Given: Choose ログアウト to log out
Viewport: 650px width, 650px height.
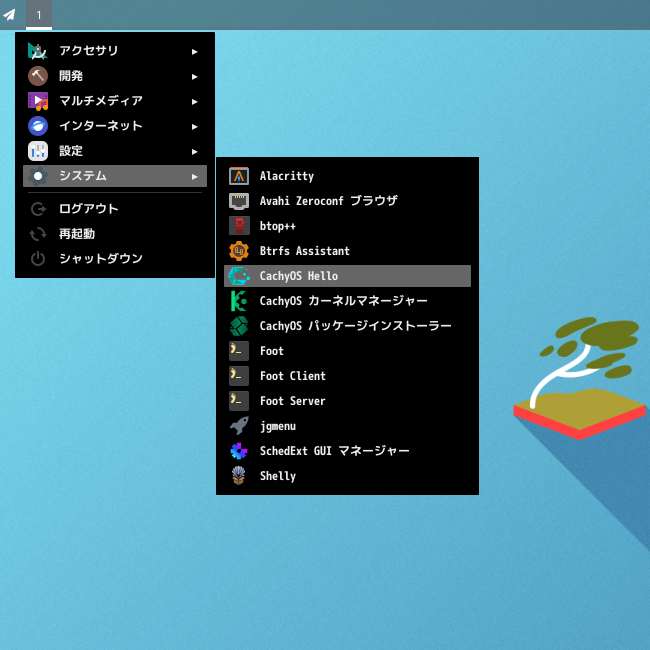Looking at the screenshot, I should (x=115, y=209).
